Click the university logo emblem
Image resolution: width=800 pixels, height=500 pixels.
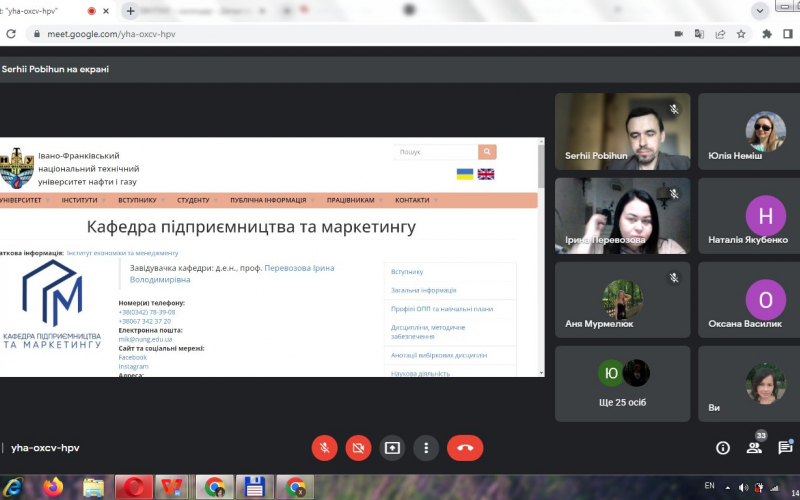click(17, 168)
